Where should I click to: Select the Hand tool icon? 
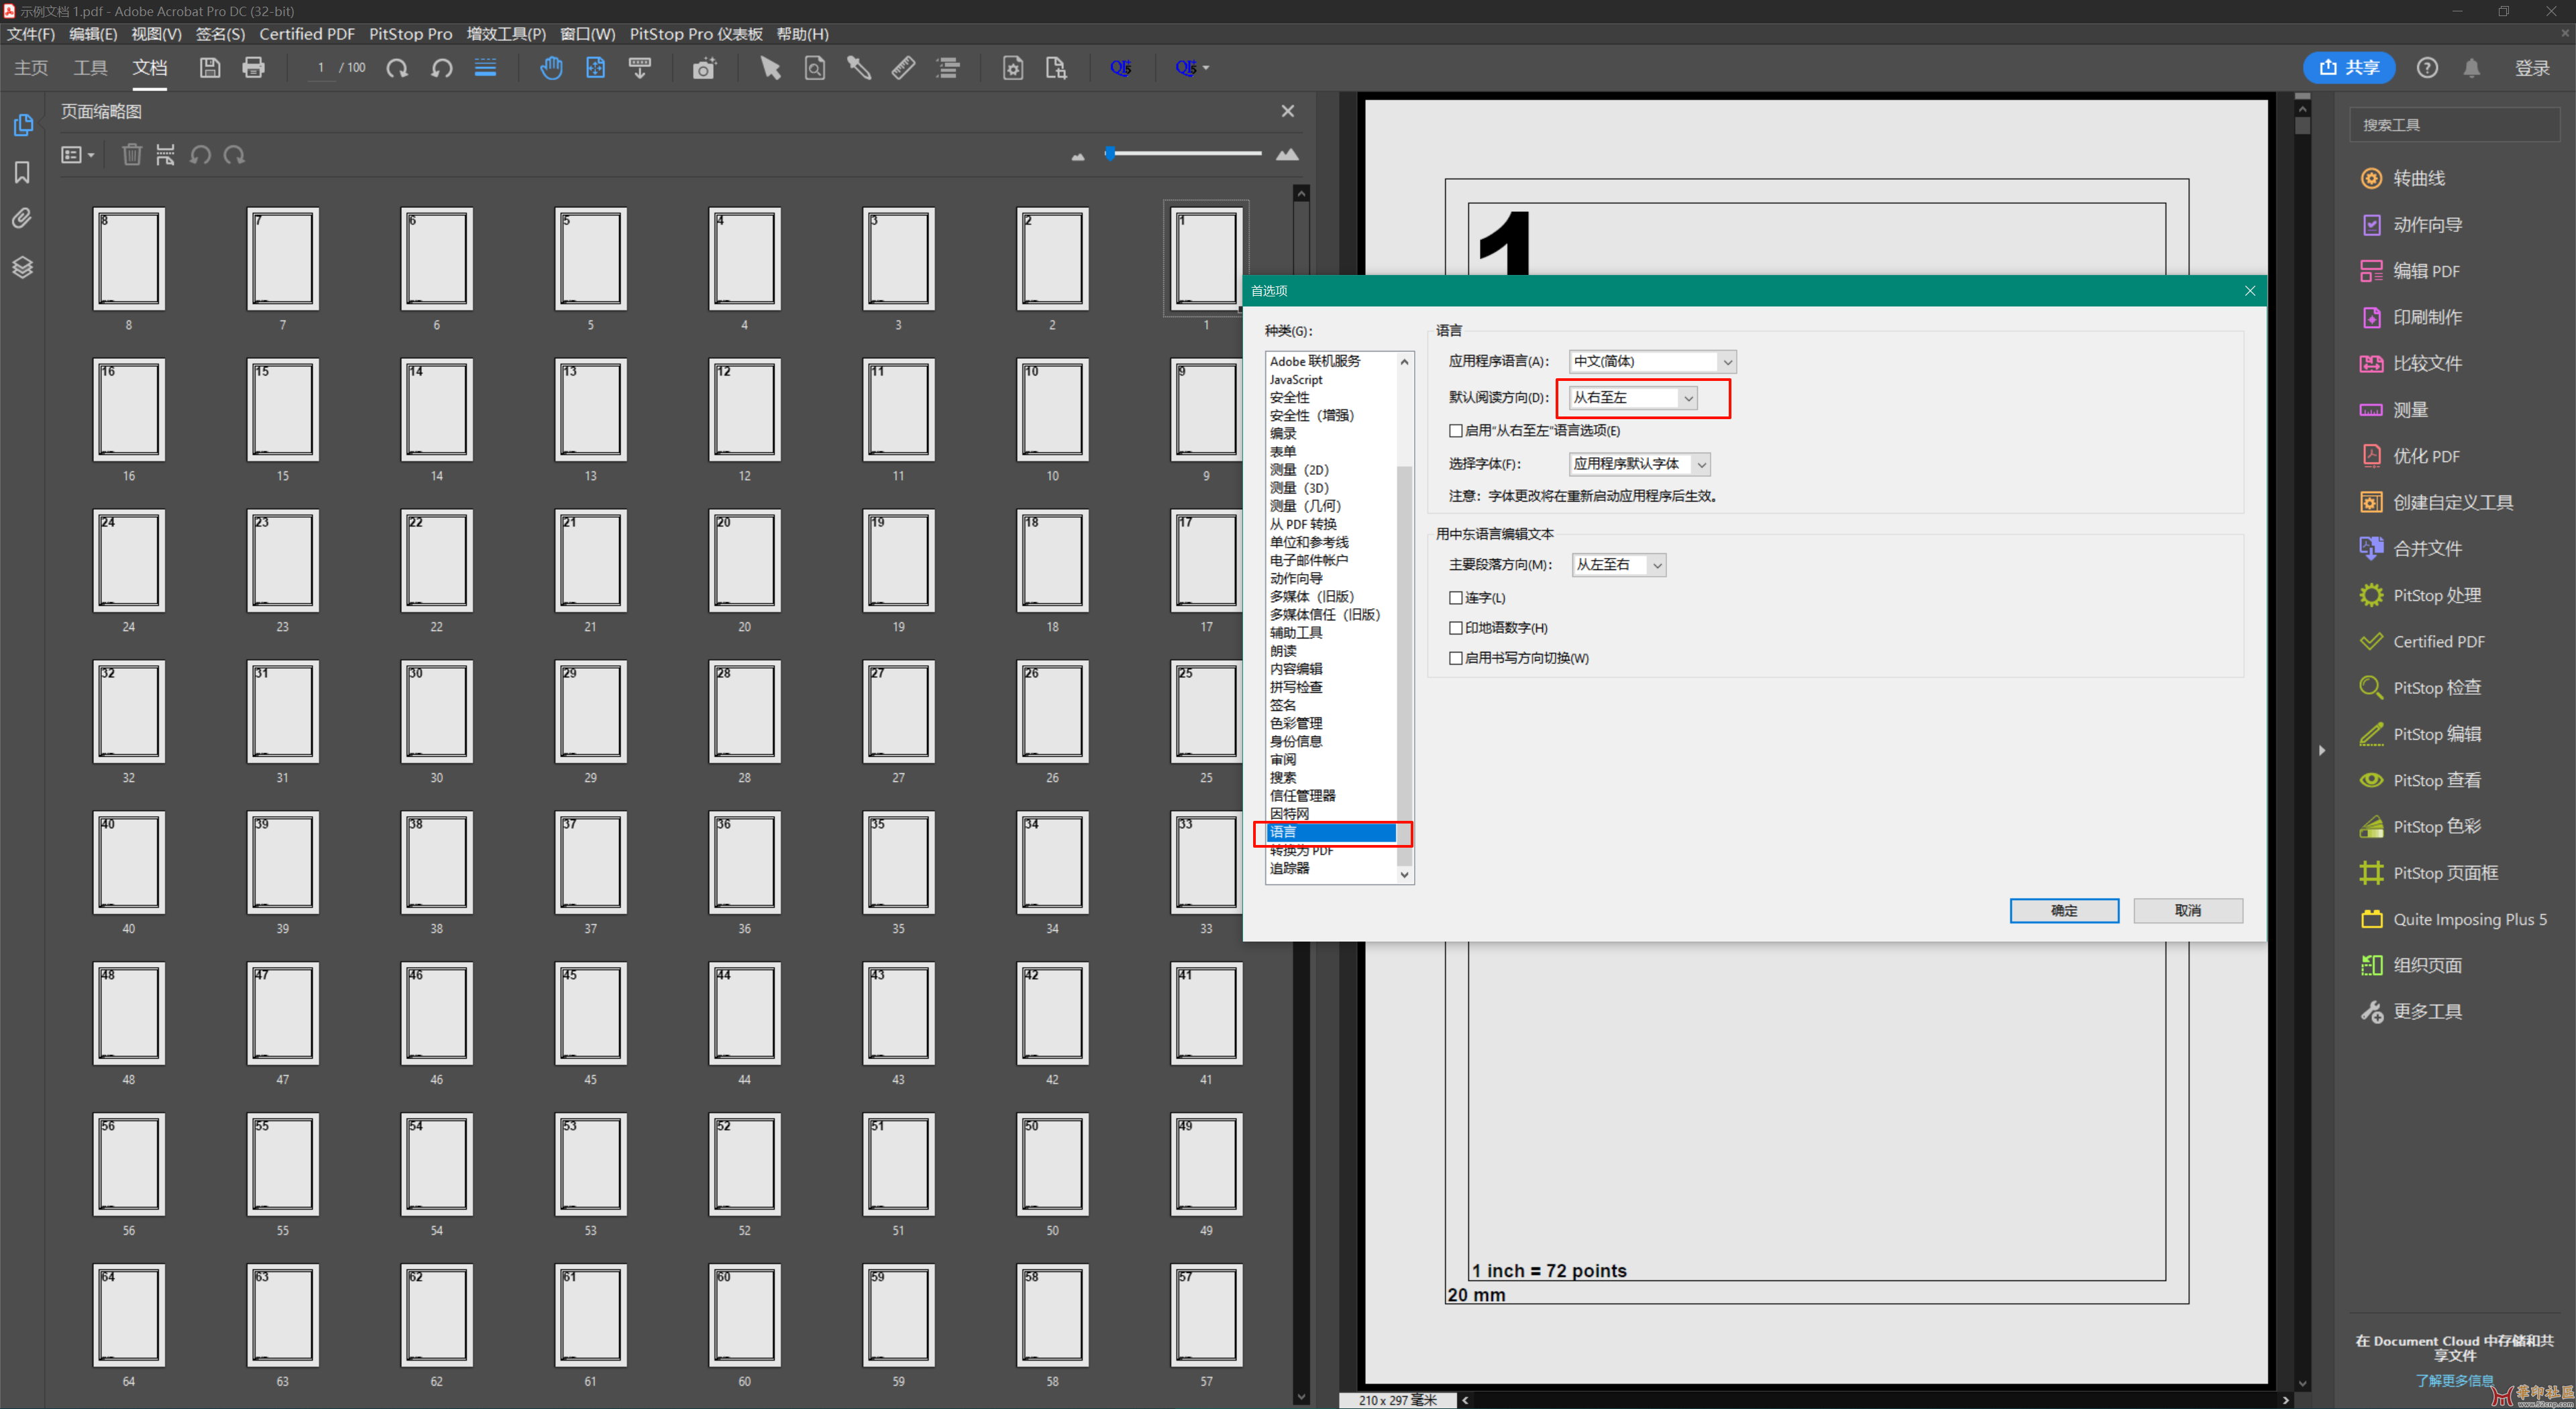pos(551,68)
